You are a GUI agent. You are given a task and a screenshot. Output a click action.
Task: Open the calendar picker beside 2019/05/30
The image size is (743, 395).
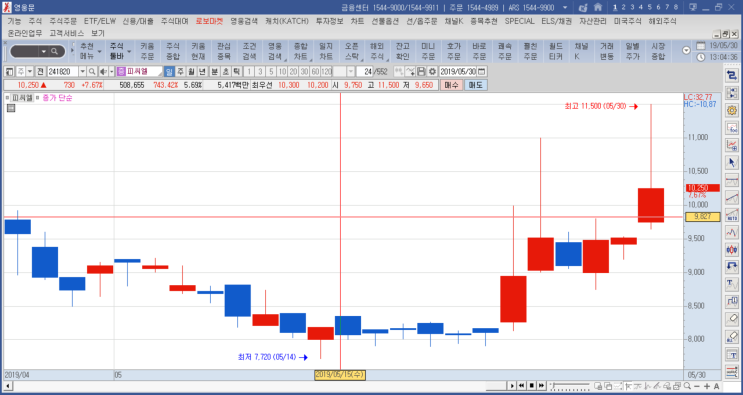coord(481,72)
